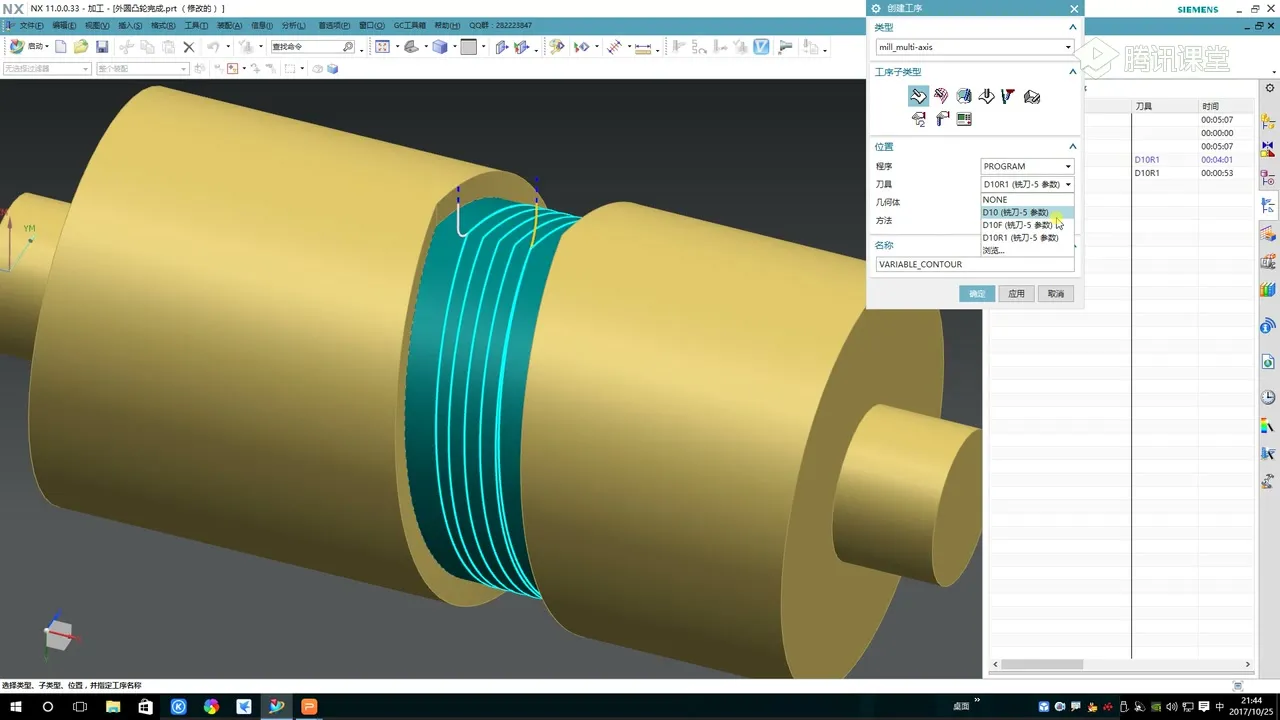The width and height of the screenshot is (1280, 720).
Task: Choose D10F (铣刀-5 参数) from tool list
Action: point(1017,225)
